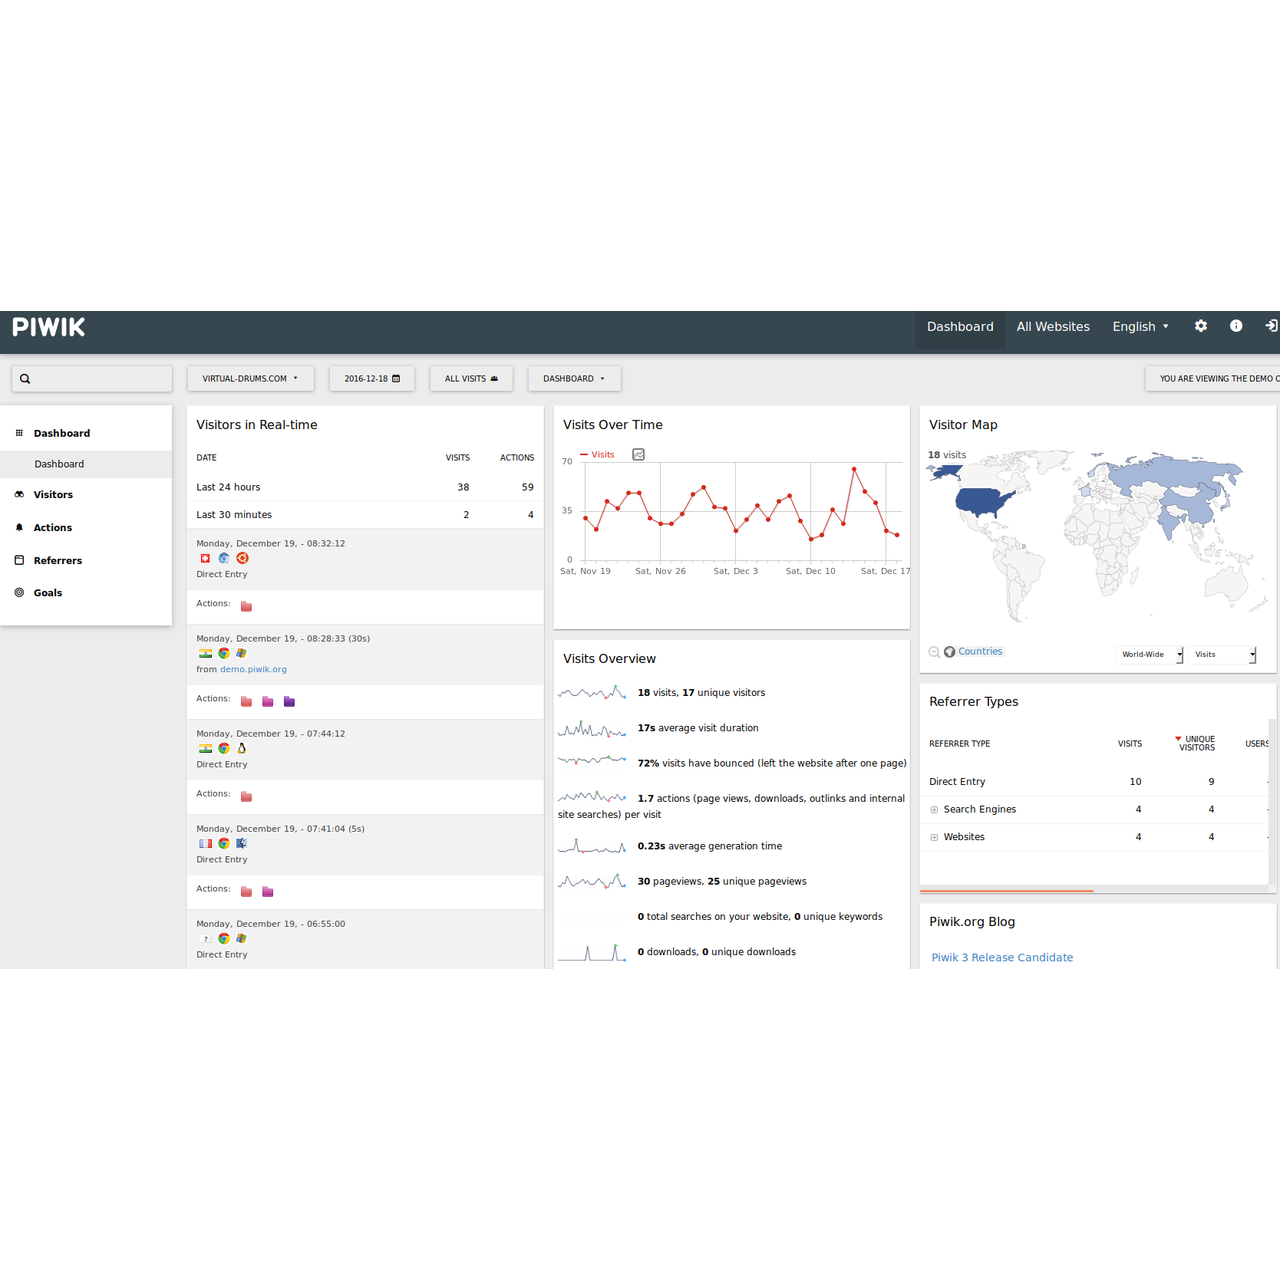
Task: Click the sign-in arrow icon
Action: [x=1271, y=326]
